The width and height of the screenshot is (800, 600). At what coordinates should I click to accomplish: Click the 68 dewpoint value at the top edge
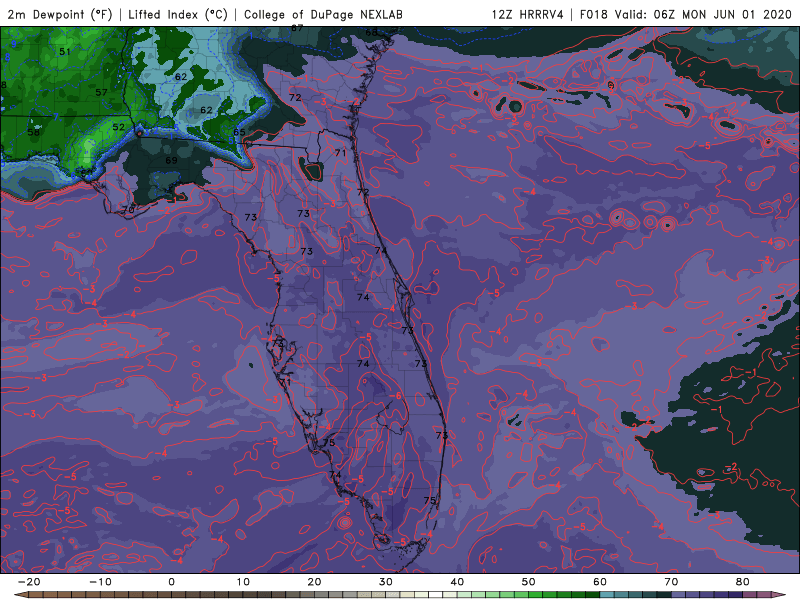point(371,33)
